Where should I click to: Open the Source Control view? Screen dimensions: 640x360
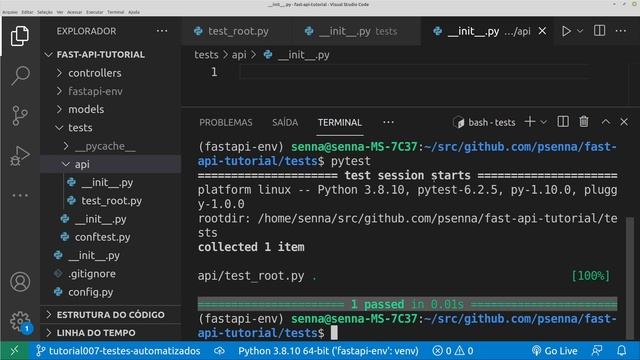click(20, 116)
